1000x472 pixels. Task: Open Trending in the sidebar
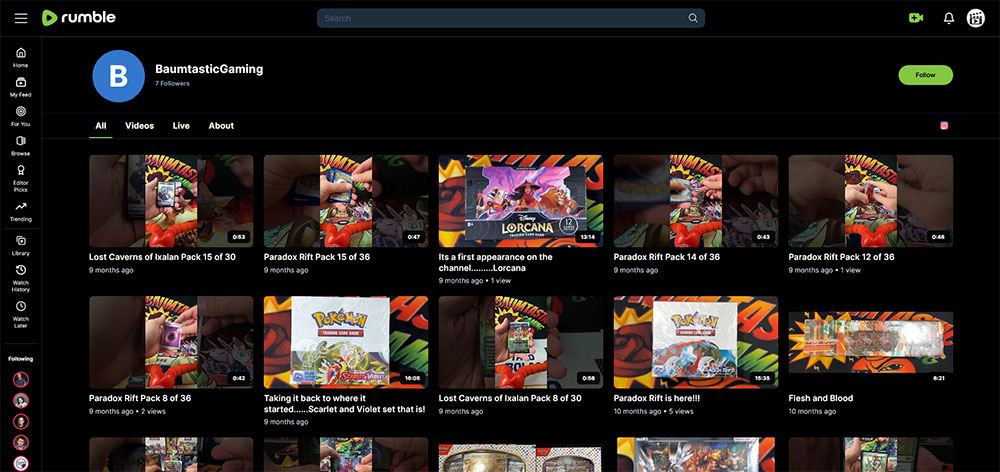pos(20,212)
